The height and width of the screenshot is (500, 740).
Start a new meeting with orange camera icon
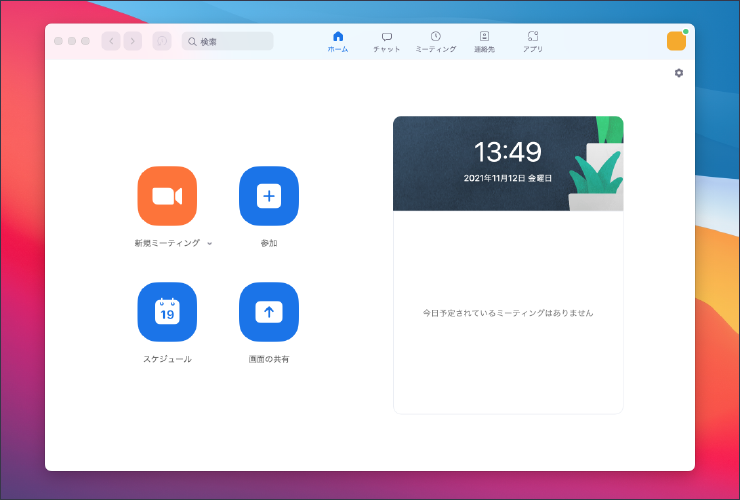[167, 196]
